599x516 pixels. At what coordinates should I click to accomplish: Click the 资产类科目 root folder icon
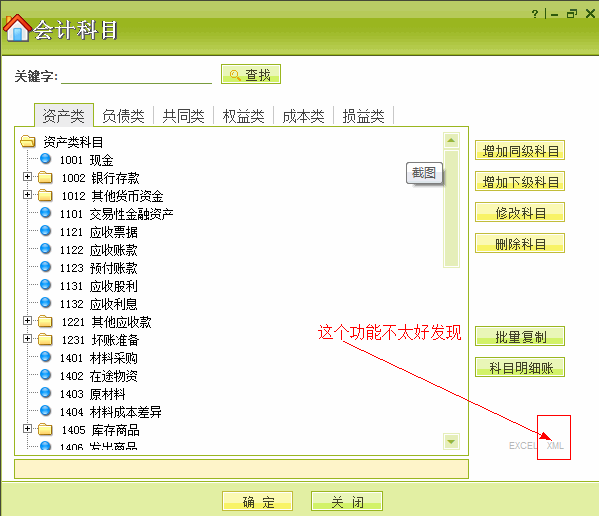pyautogui.click(x=28, y=141)
